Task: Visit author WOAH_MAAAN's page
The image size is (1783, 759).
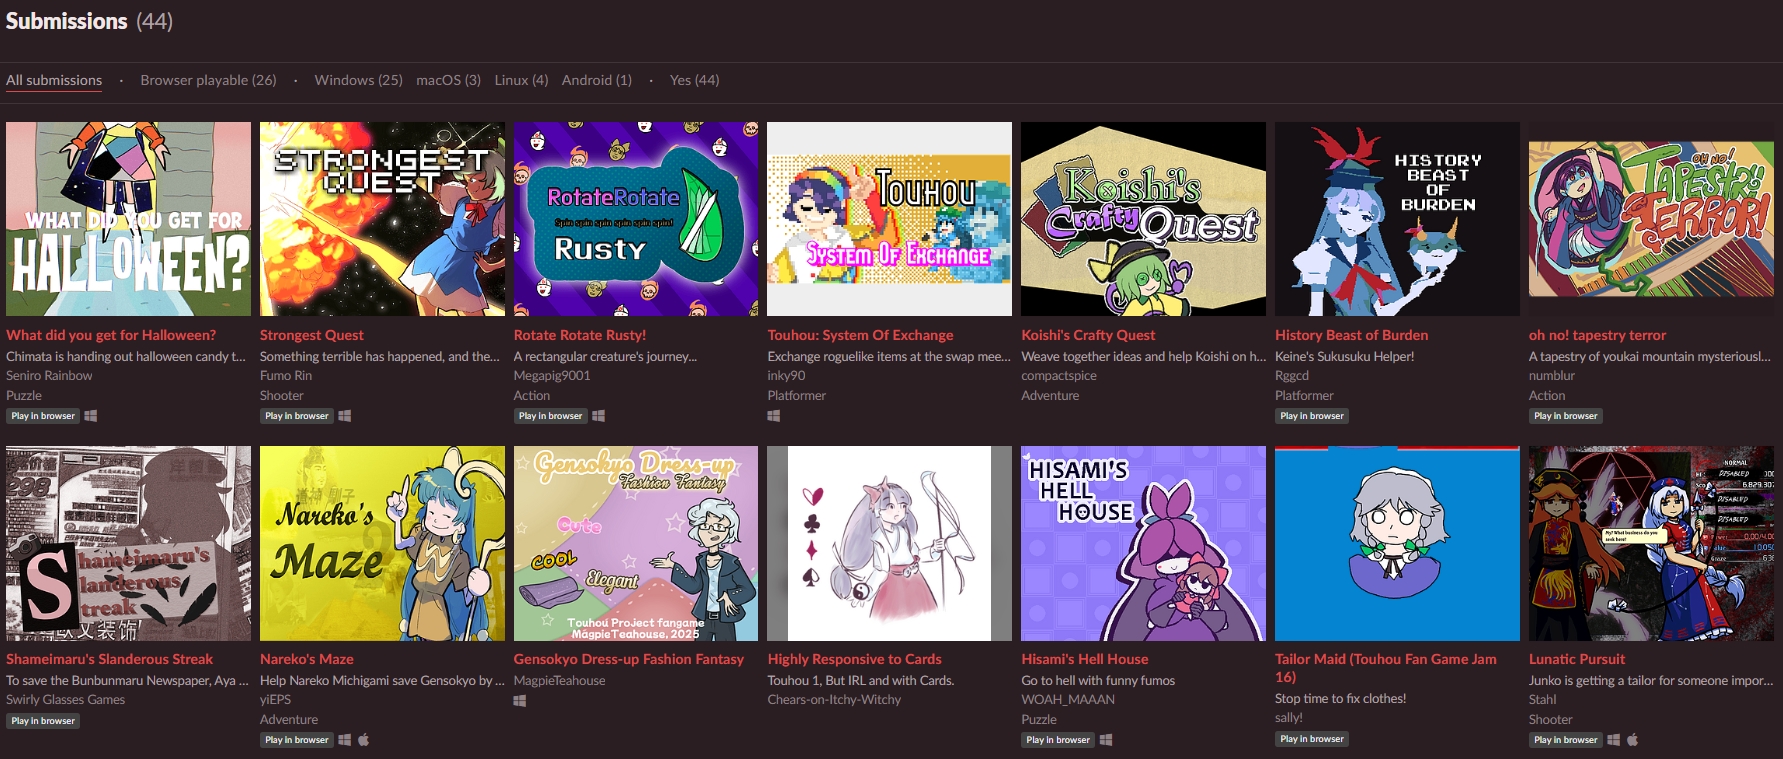Action: click(x=1068, y=700)
